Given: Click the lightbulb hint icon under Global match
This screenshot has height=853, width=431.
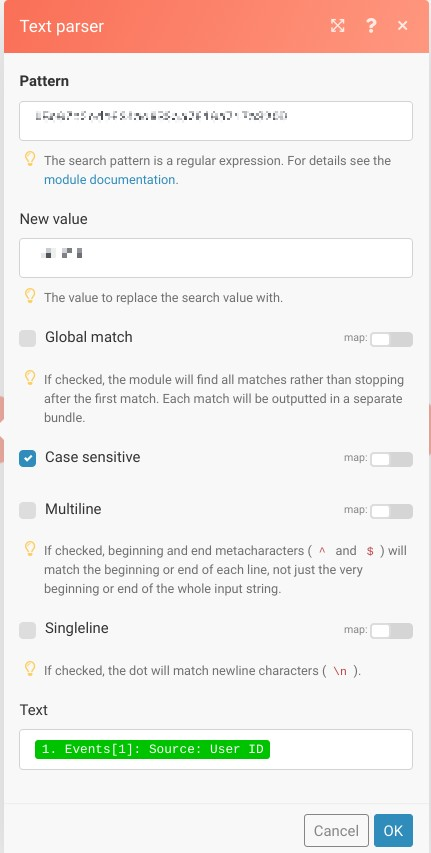Looking at the screenshot, I should tap(30, 378).
